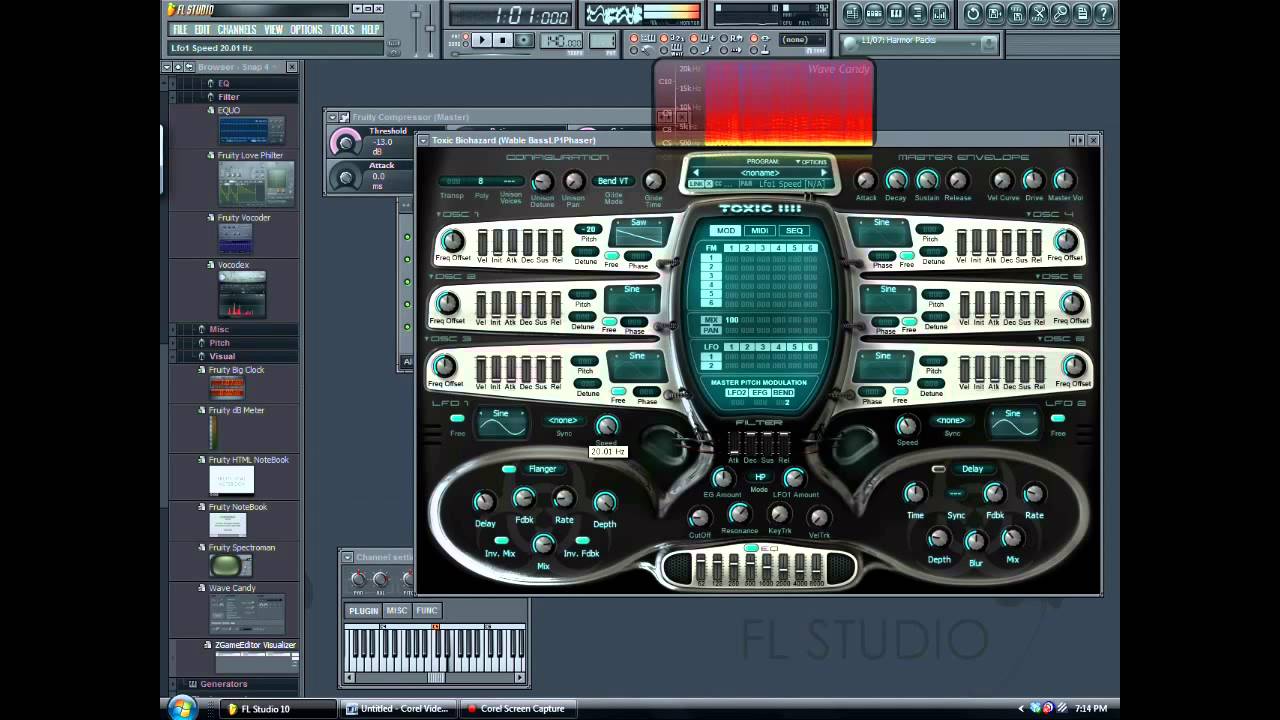The height and width of the screenshot is (720, 1280).
Task: Open the TOOLS menu
Action: [342, 29]
